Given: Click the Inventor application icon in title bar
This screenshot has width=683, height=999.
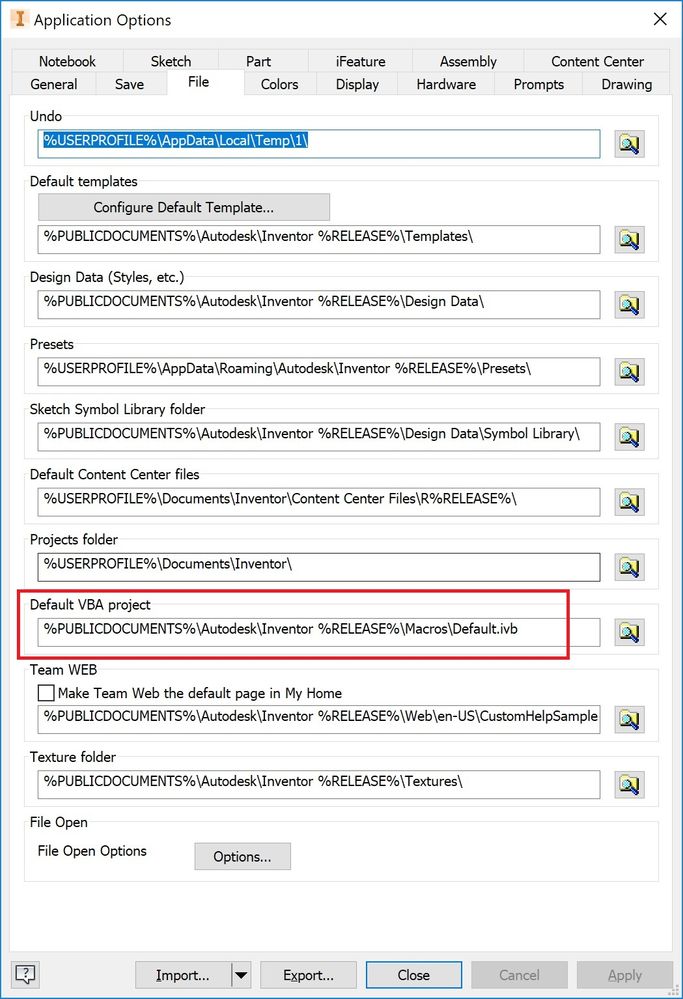Looking at the screenshot, I should pos(20,19).
